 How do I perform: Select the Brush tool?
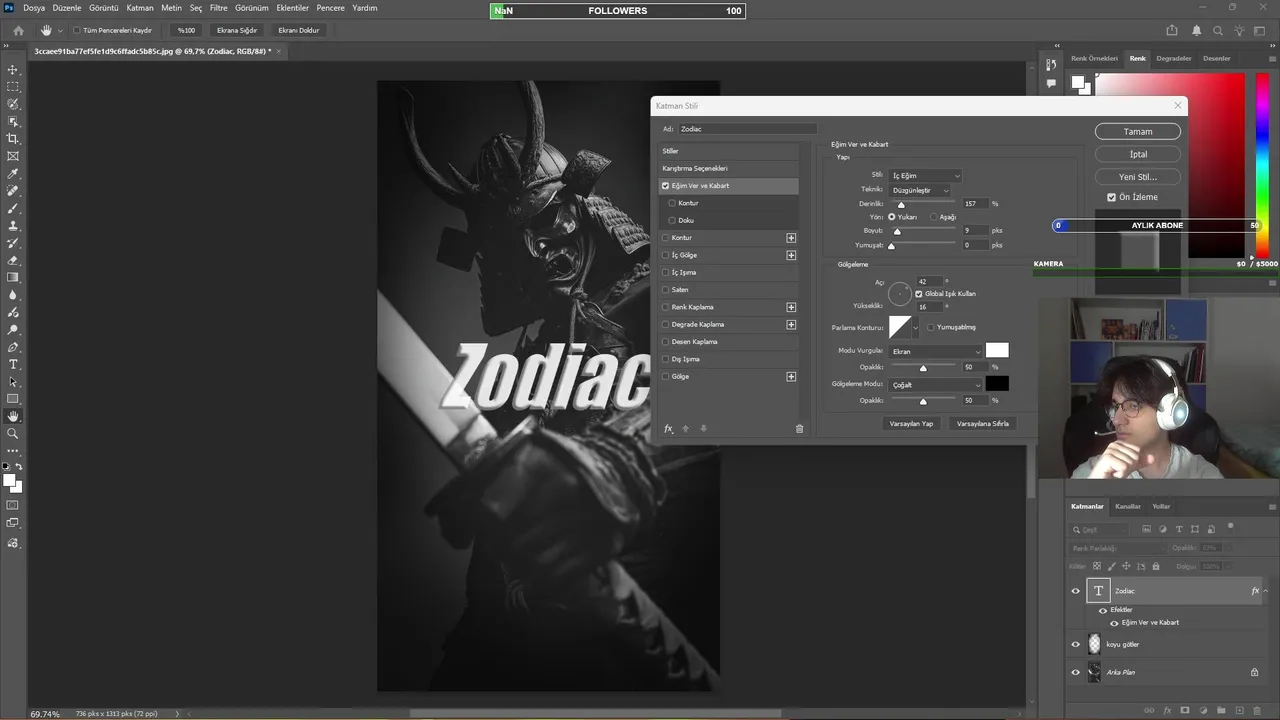(13, 208)
